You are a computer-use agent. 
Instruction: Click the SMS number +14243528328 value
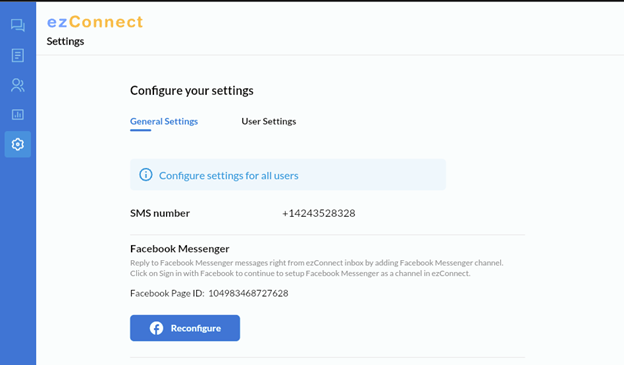click(319, 213)
